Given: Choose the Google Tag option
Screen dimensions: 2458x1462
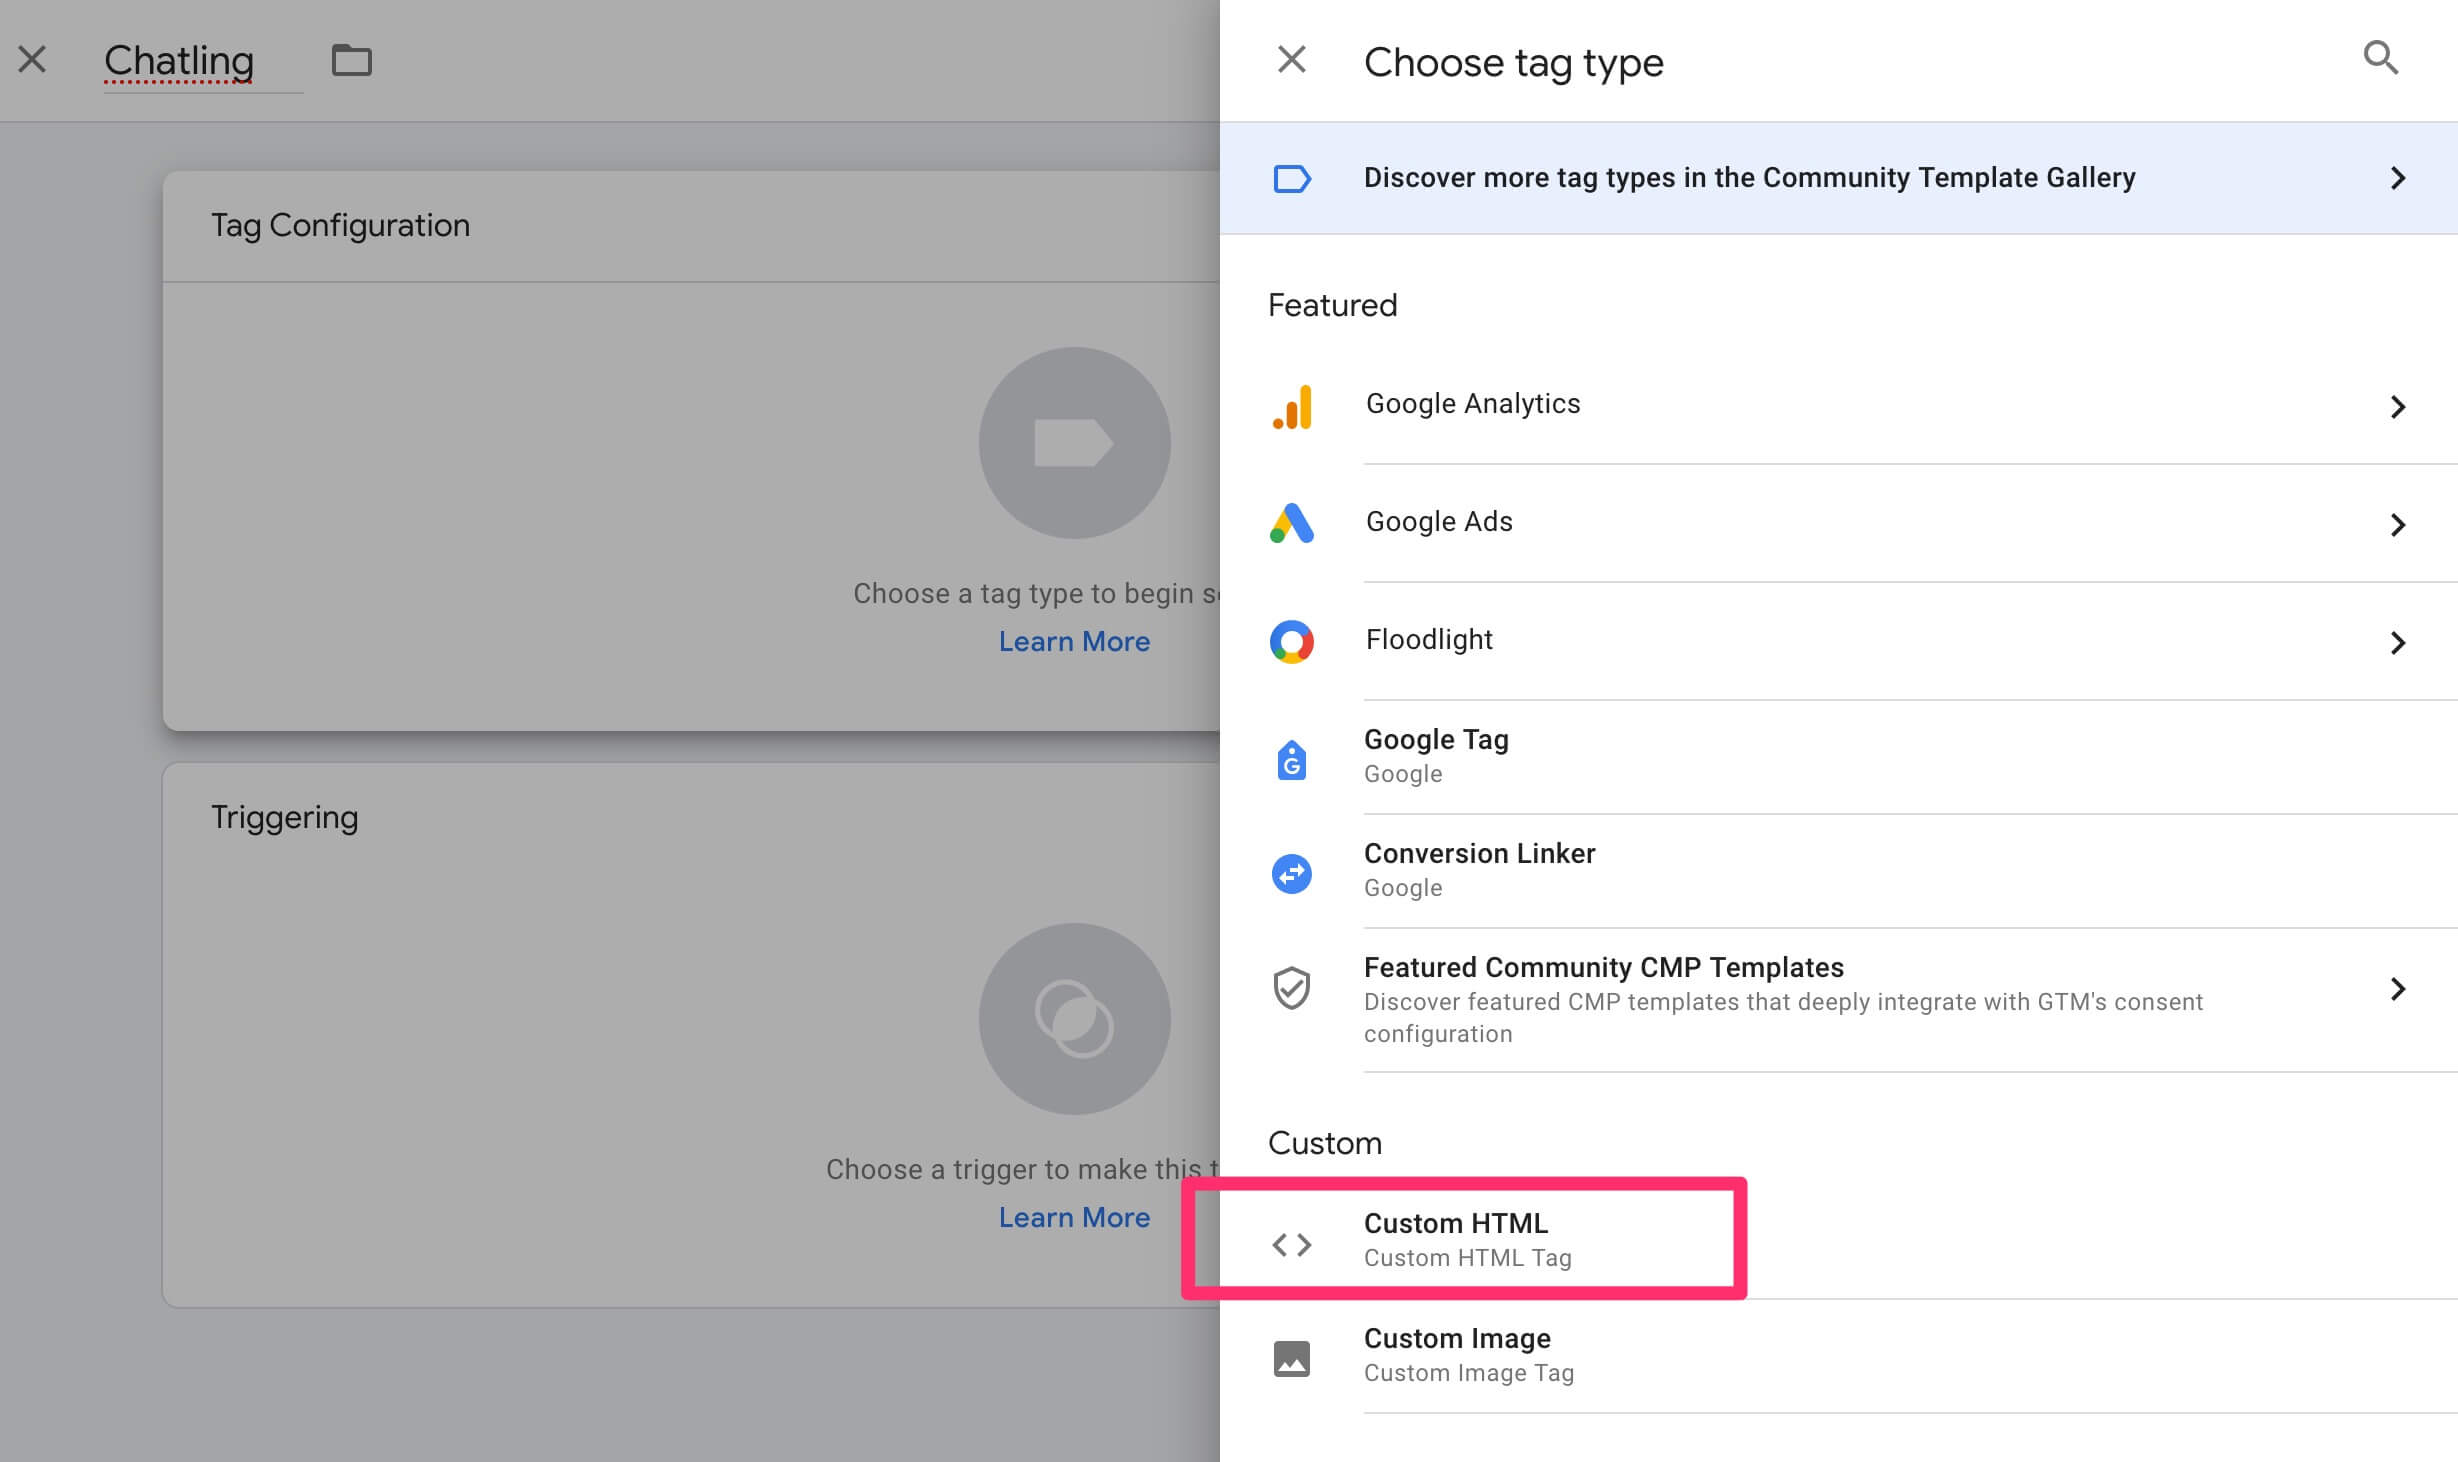Looking at the screenshot, I should pyautogui.click(x=1838, y=757).
